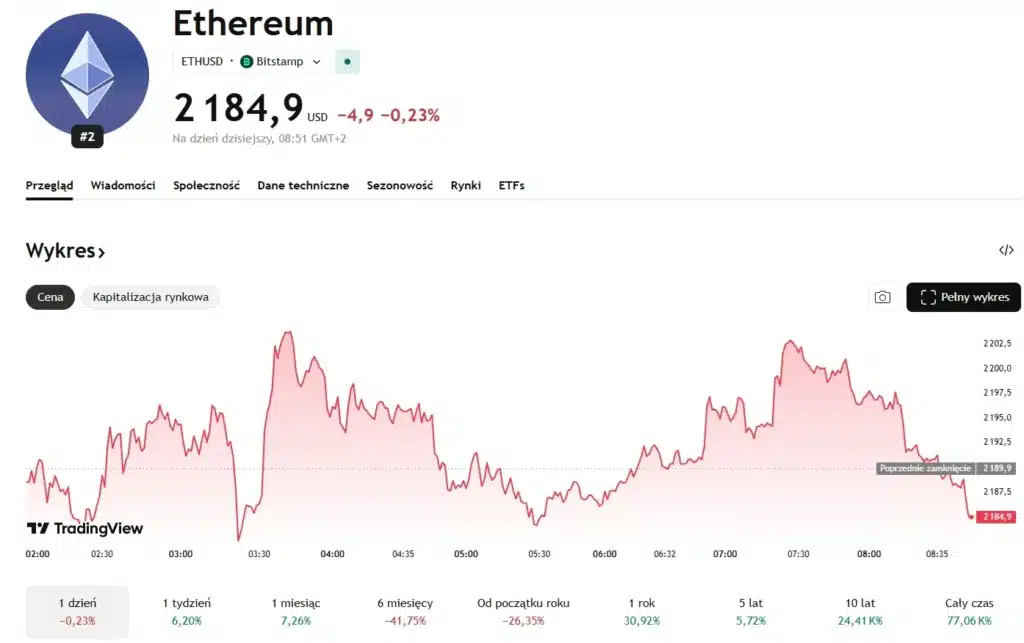The width and height of the screenshot is (1024, 643).
Task: Click the #2 rank badge
Action: click(87, 137)
